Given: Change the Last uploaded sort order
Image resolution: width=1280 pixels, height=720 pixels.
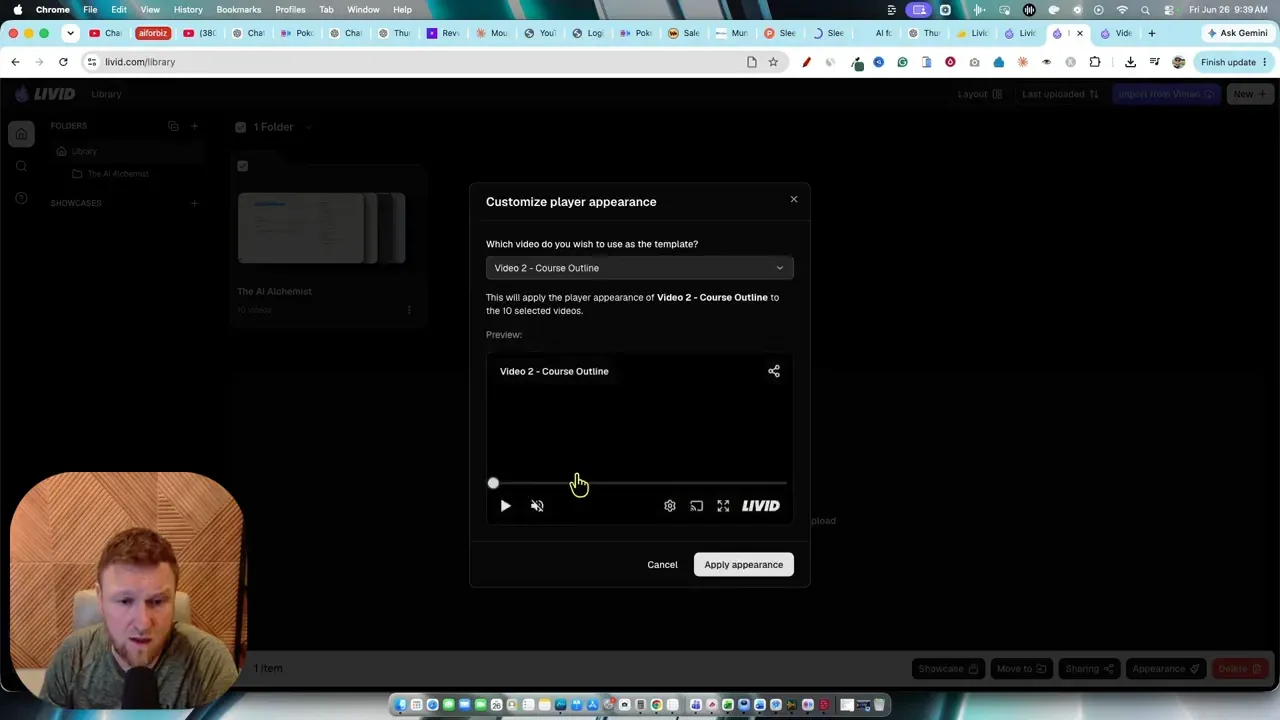Looking at the screenshot, I should coord(1060,94).
